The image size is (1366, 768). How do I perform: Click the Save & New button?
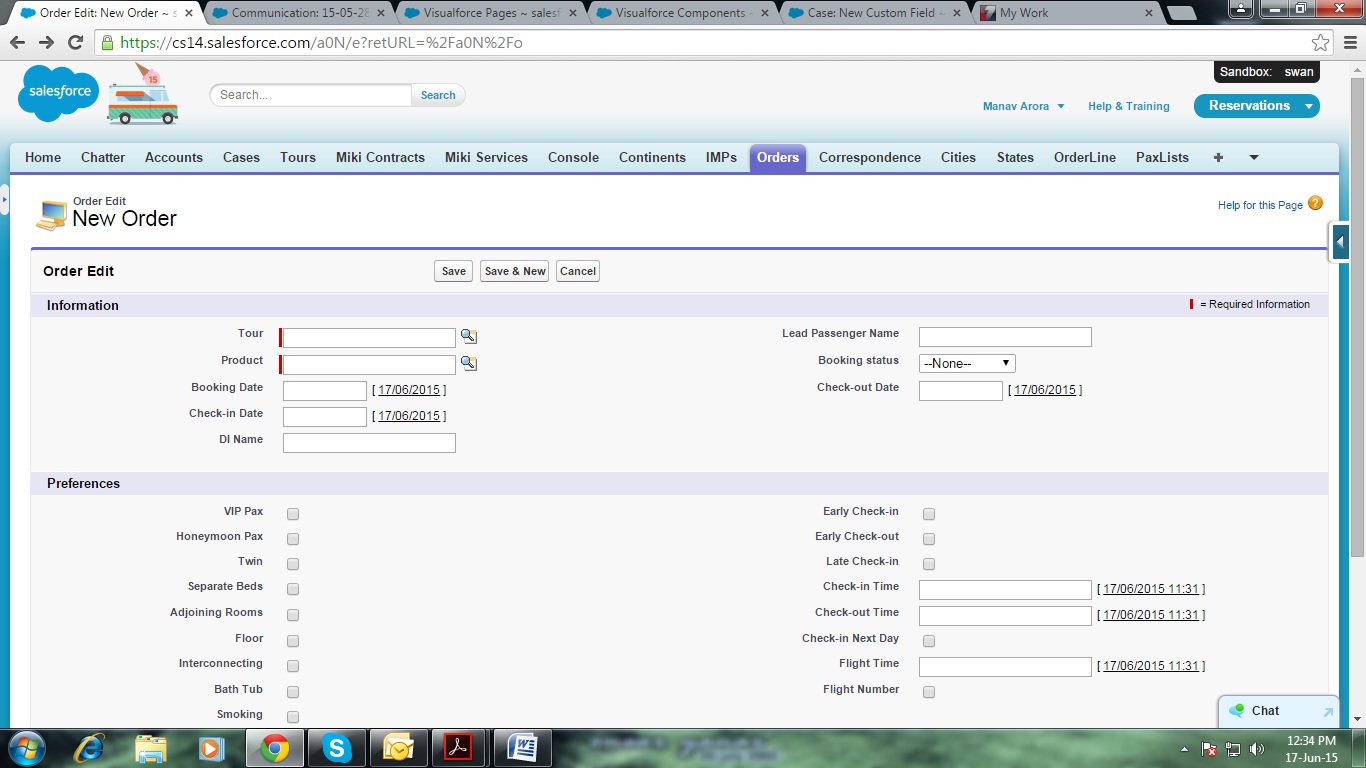pyautogui.click(x=515, y=271)
